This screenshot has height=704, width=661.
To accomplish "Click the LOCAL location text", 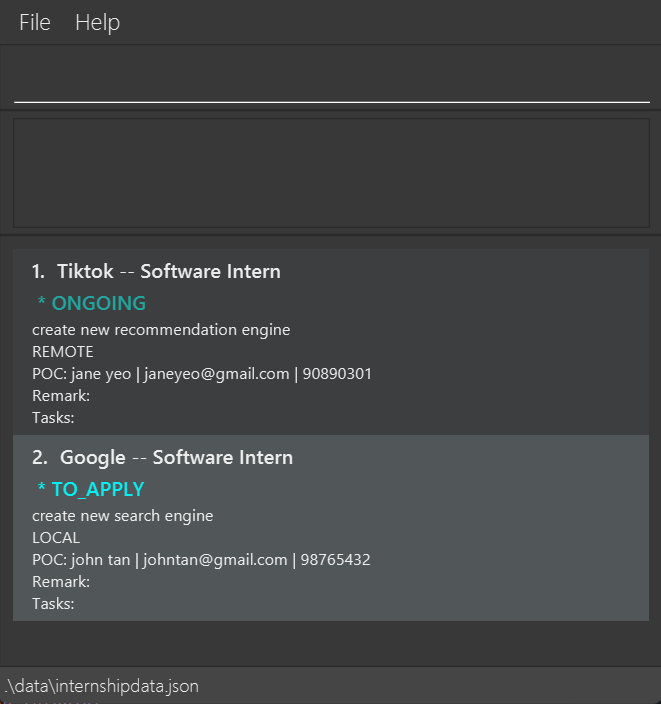I will [x=56, y=538].
